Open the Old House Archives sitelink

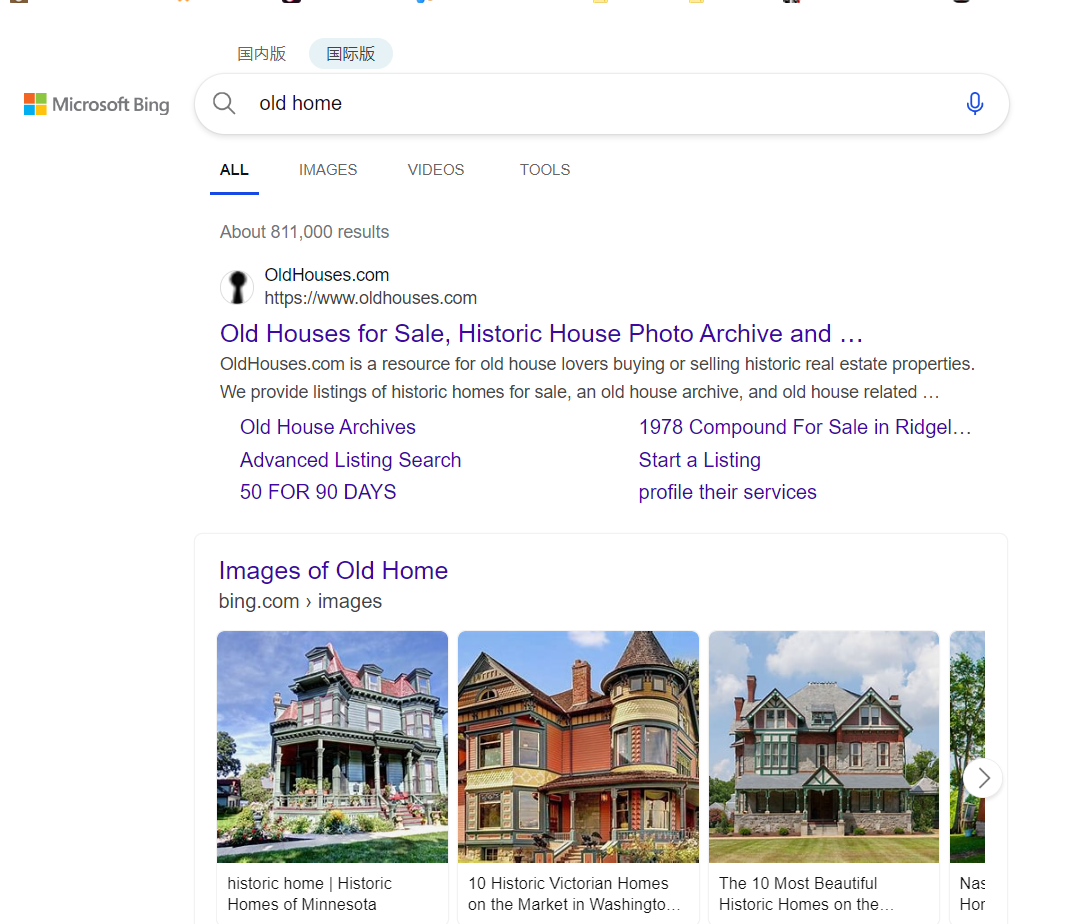click(x=327, y=427)
